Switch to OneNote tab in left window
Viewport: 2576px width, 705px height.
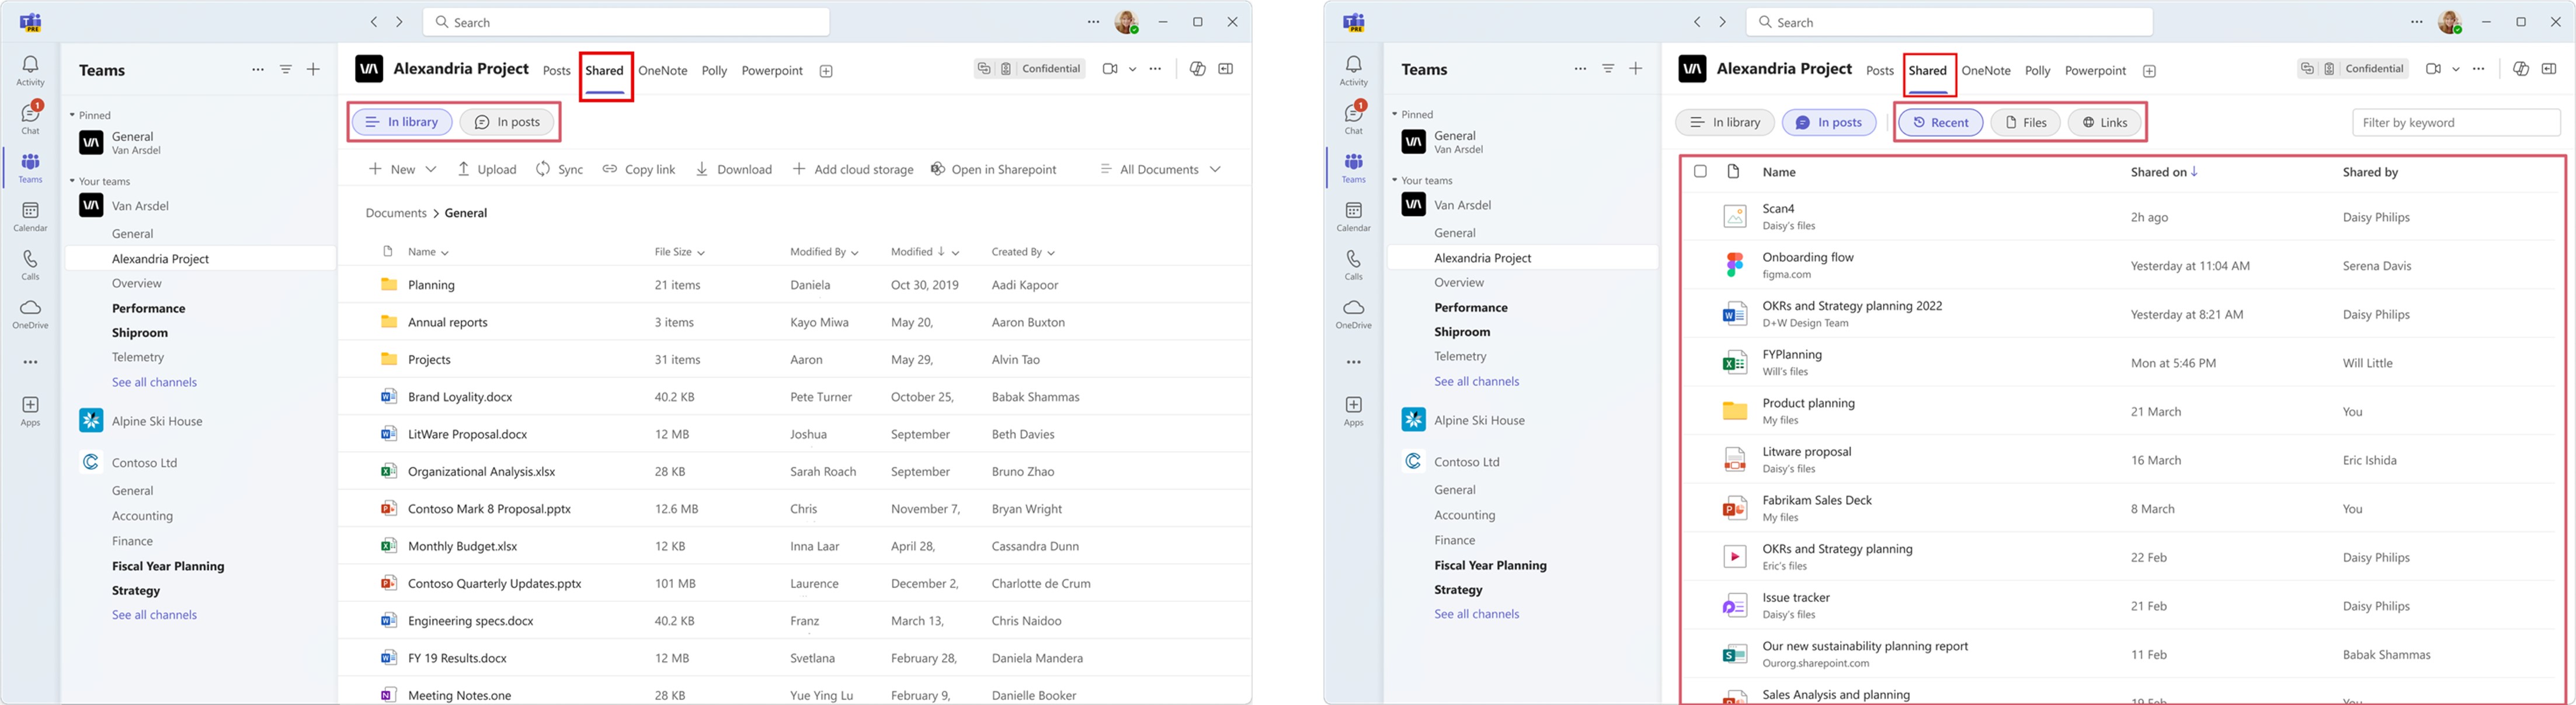pos(663,70)
